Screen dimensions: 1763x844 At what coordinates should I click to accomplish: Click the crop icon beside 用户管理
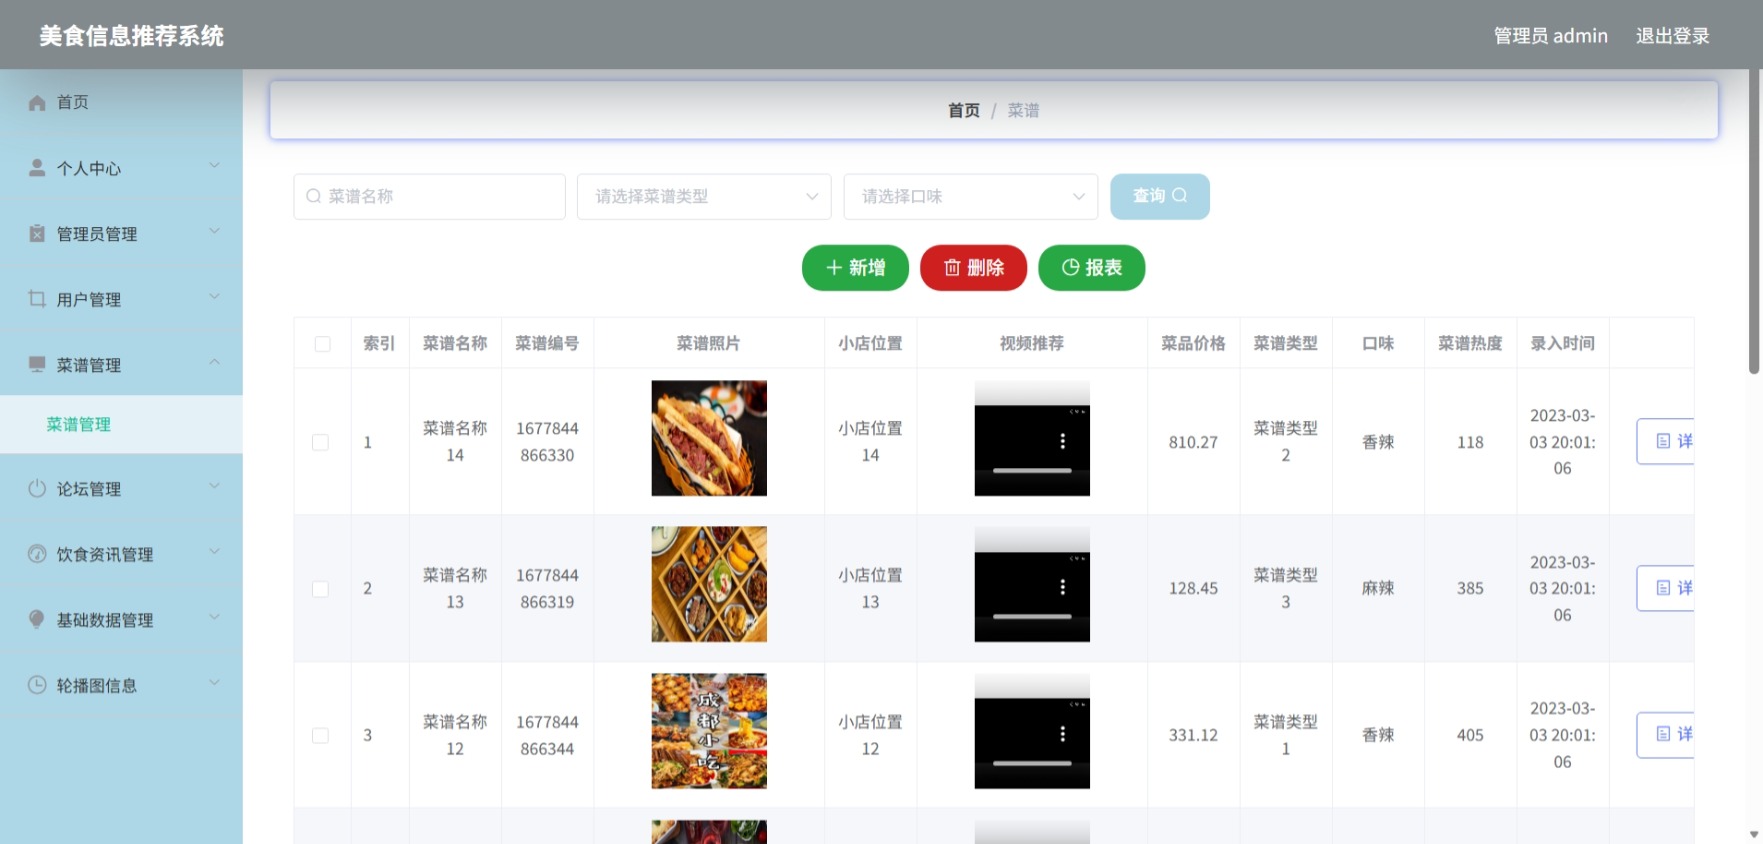tap(37, 299)
